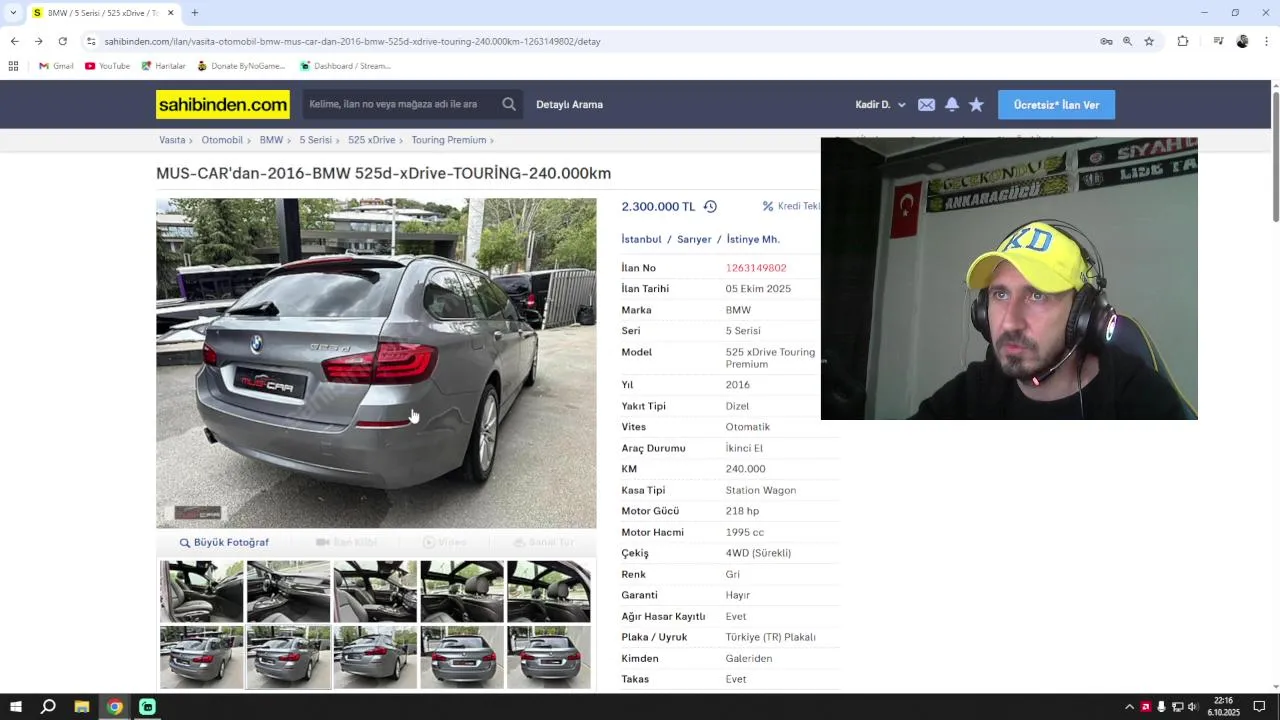Open Chrome extensions puzzle icon
The height and width of the screenshot is (720, 1280).
point(1183,41)
